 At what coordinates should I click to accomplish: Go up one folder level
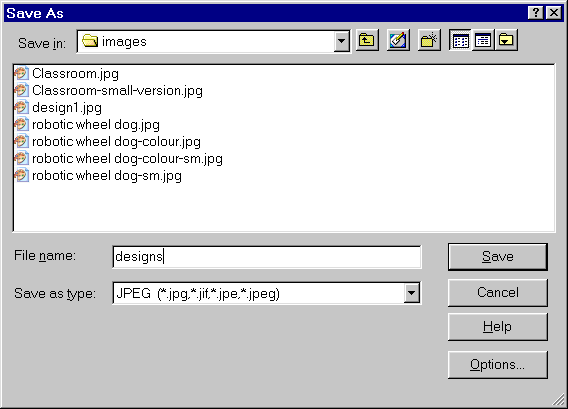click(x=367, y=41)
